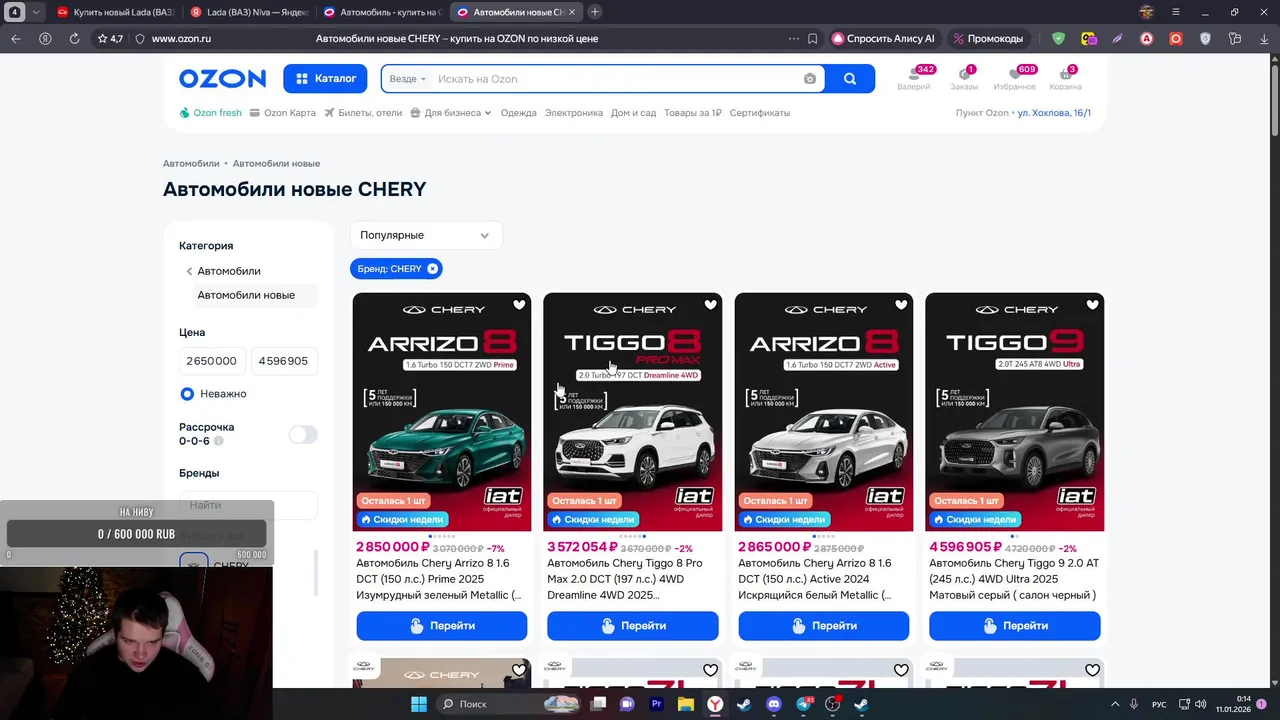Switch to the Купить новый Lada tab

(x=114, y=12)
